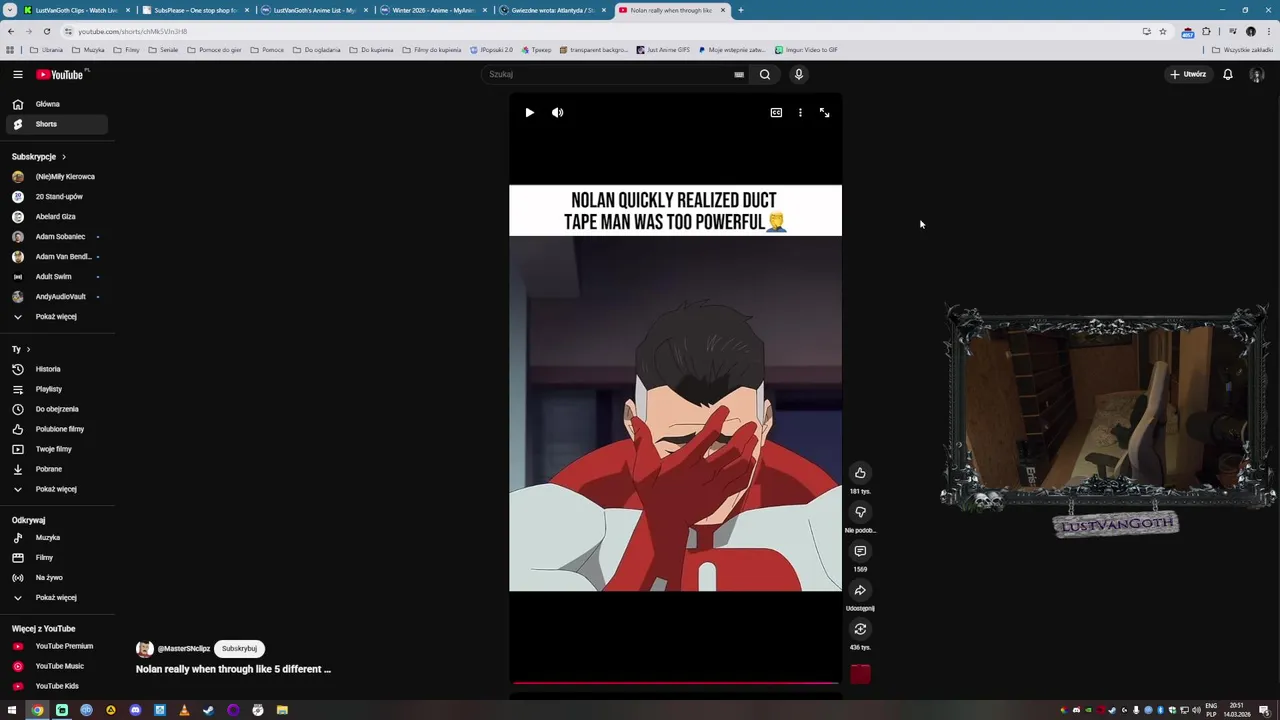Image resolution: width=1280 pixels, height=720 pixels.
Task: Open Historia watch history
Action: (56, 369)
